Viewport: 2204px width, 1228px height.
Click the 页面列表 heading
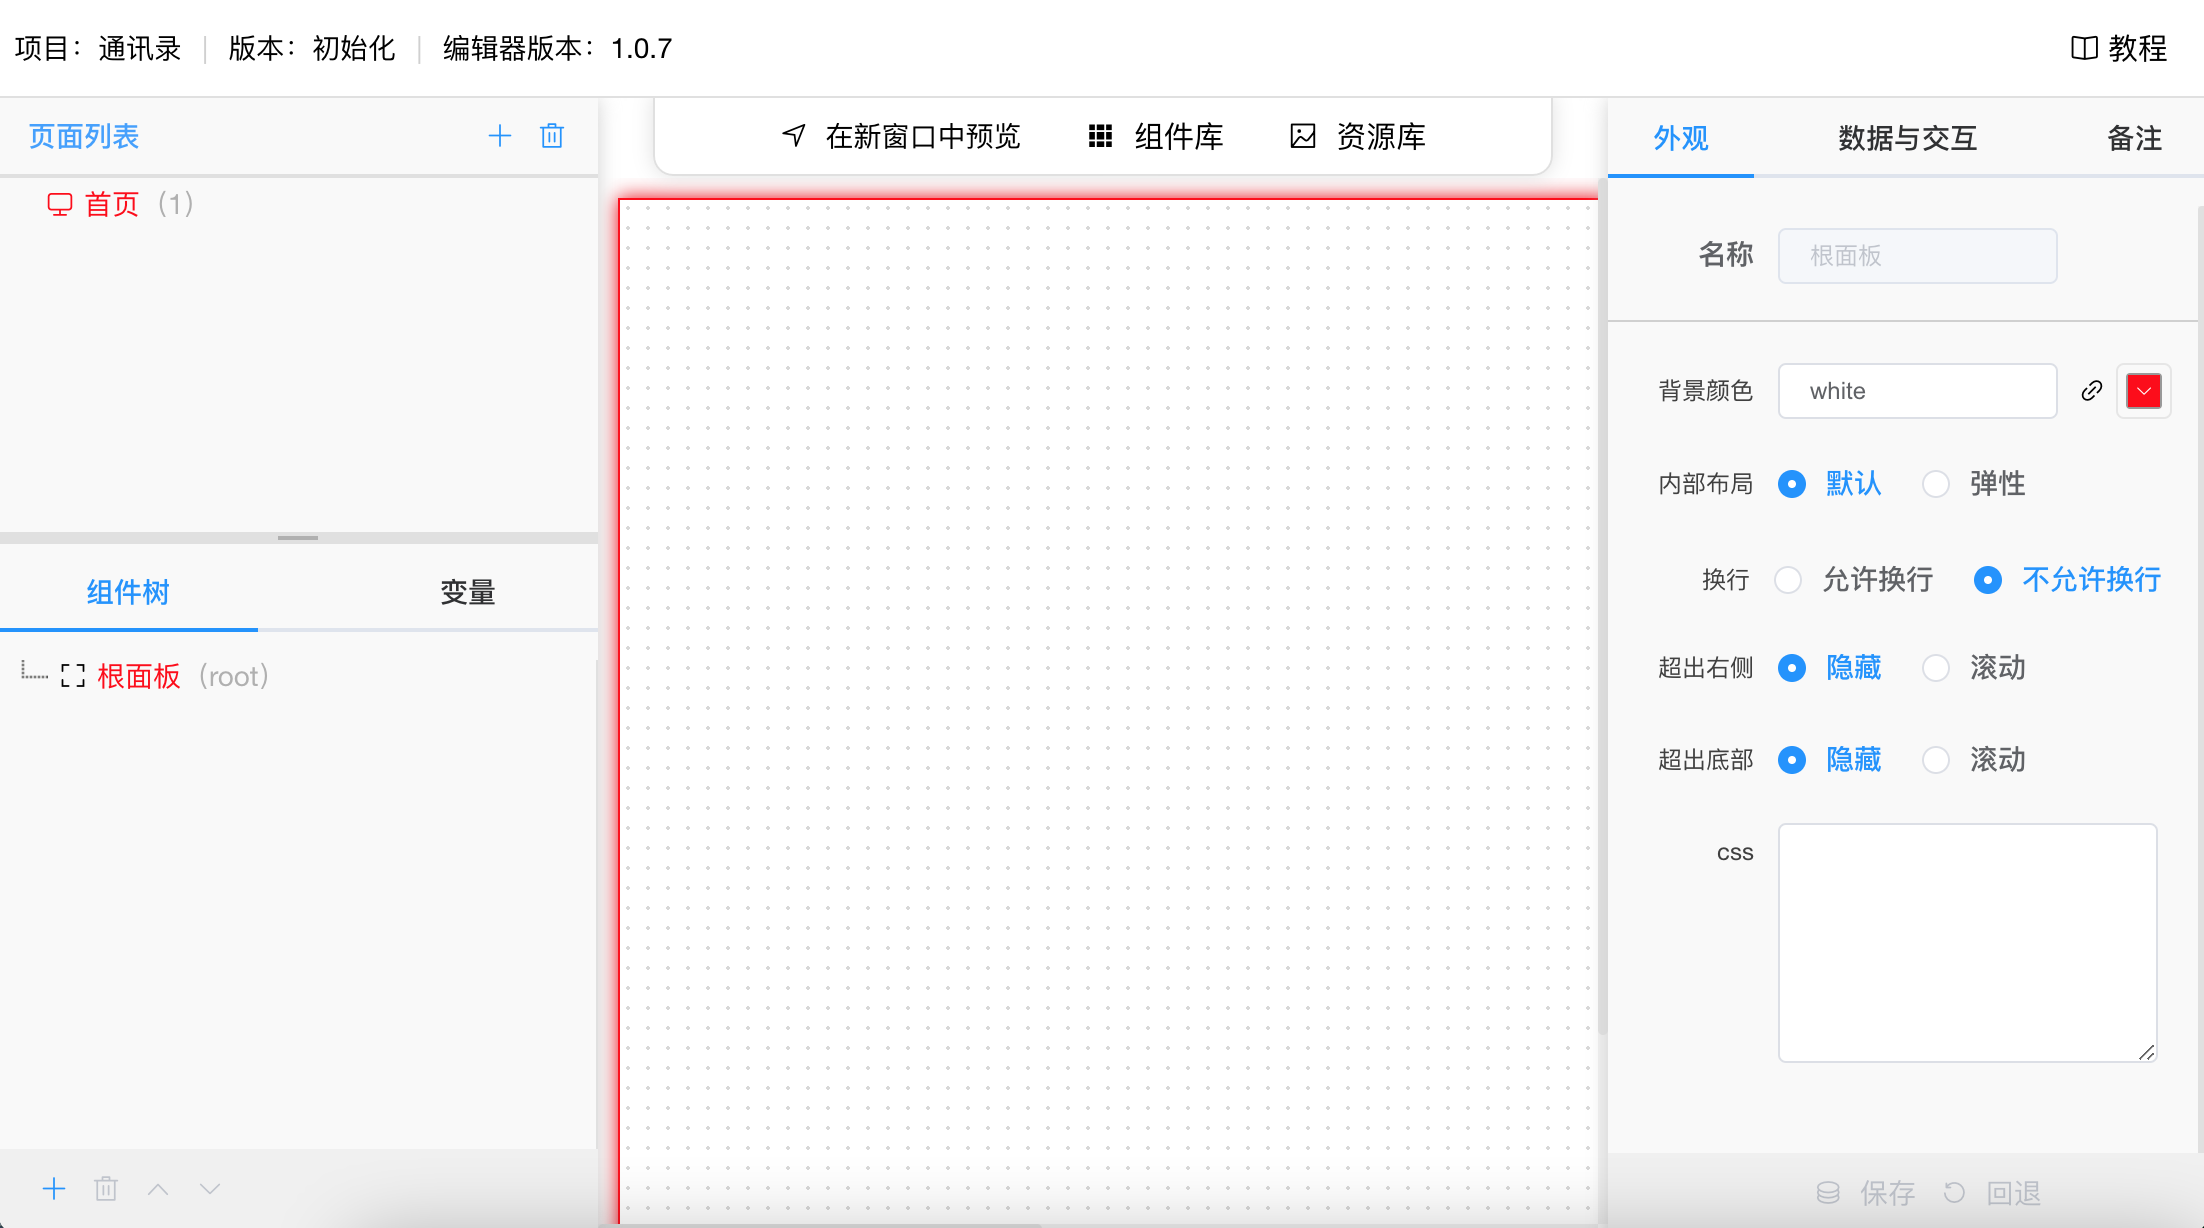pos(84,136)
